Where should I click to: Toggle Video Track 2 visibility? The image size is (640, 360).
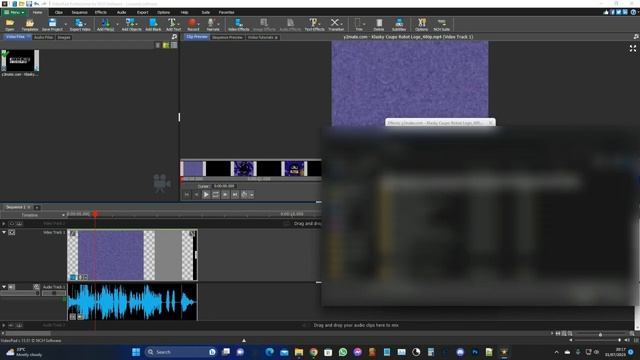coord(11,224)
